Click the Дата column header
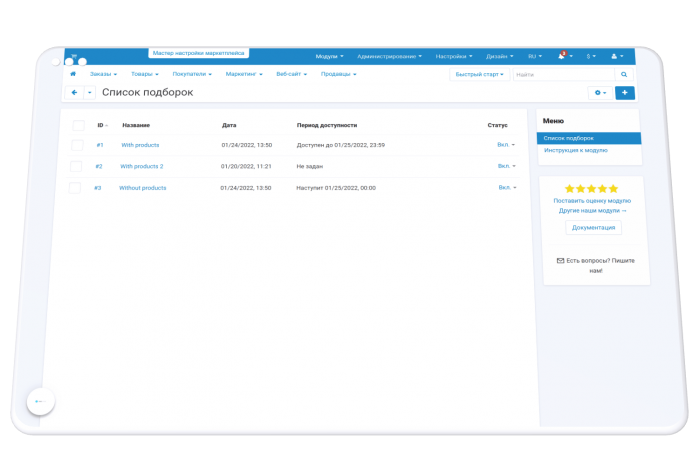700x466 pixels. (x=229, y=125)
